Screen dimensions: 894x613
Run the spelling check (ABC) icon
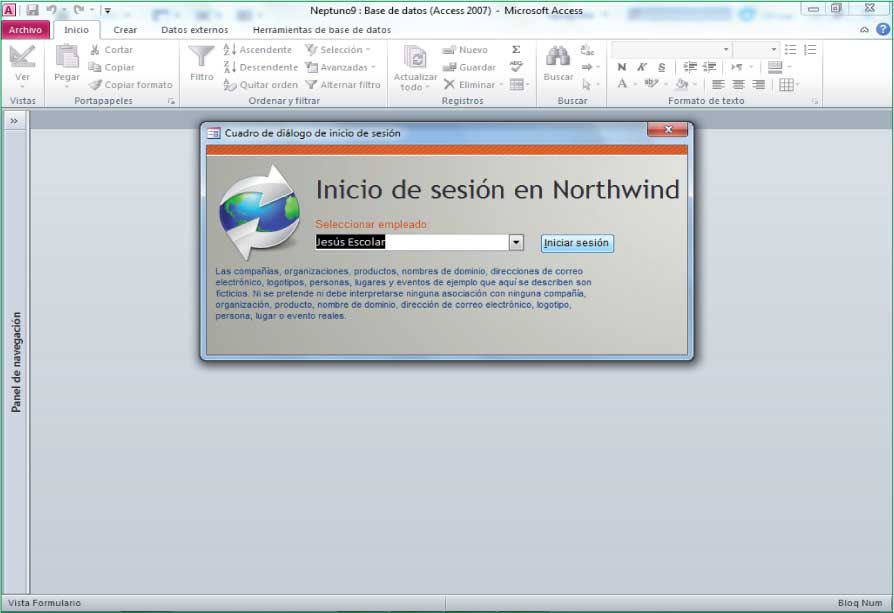[516, 67]
